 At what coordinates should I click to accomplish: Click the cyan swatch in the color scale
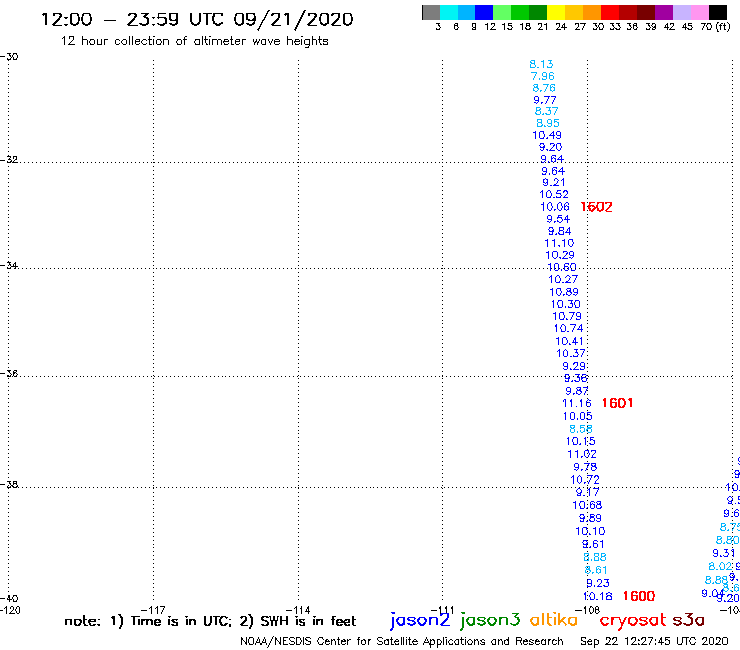click(449, 12)
